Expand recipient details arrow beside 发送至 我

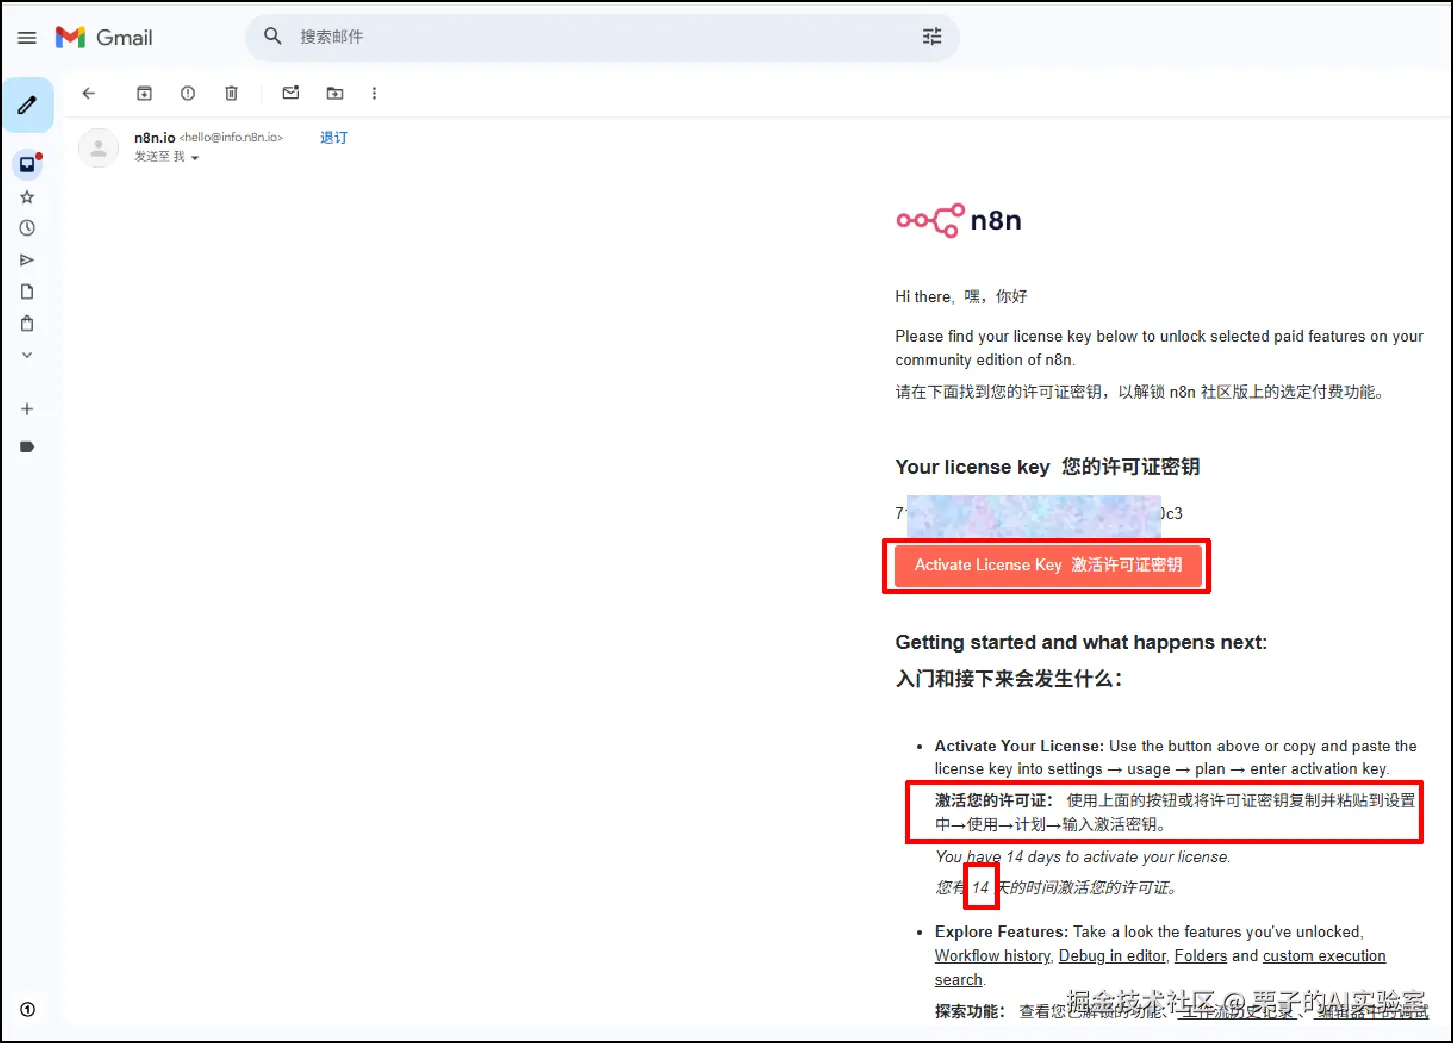click(x=195, y=158)
